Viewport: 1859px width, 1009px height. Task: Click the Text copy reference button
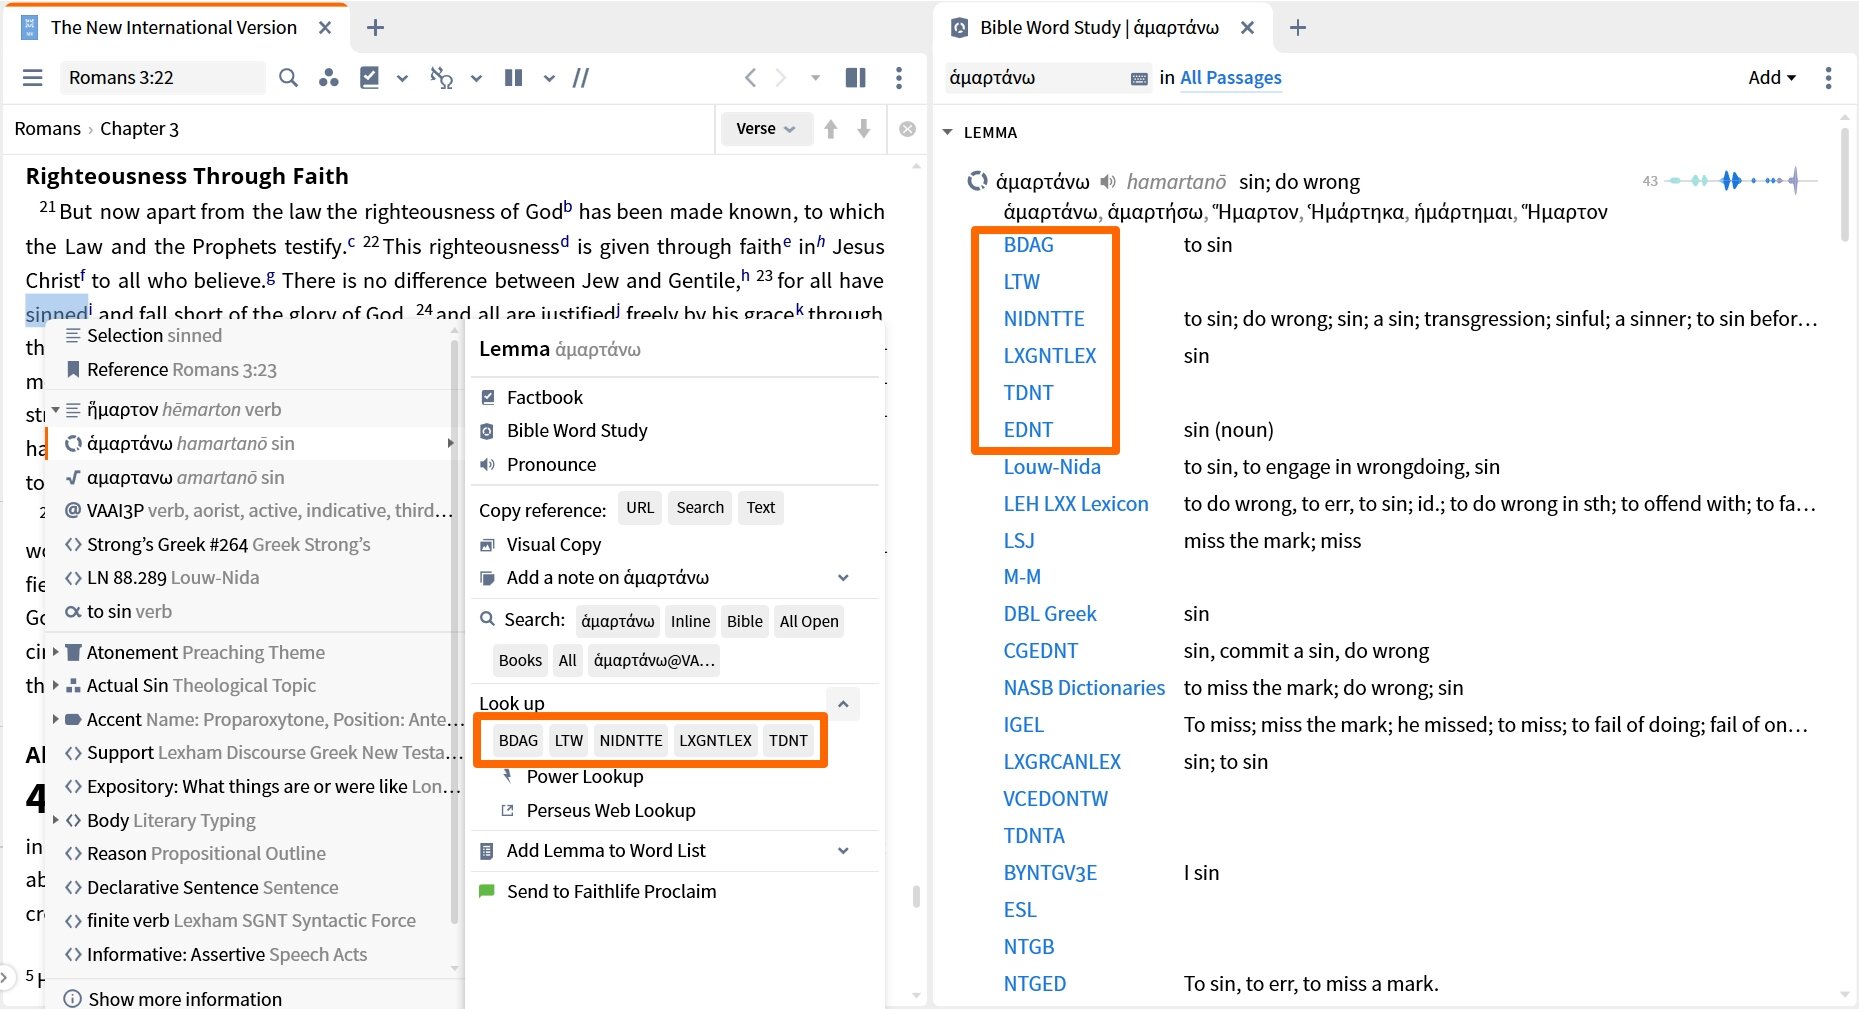pyautogui.click(x=761, y=508)
